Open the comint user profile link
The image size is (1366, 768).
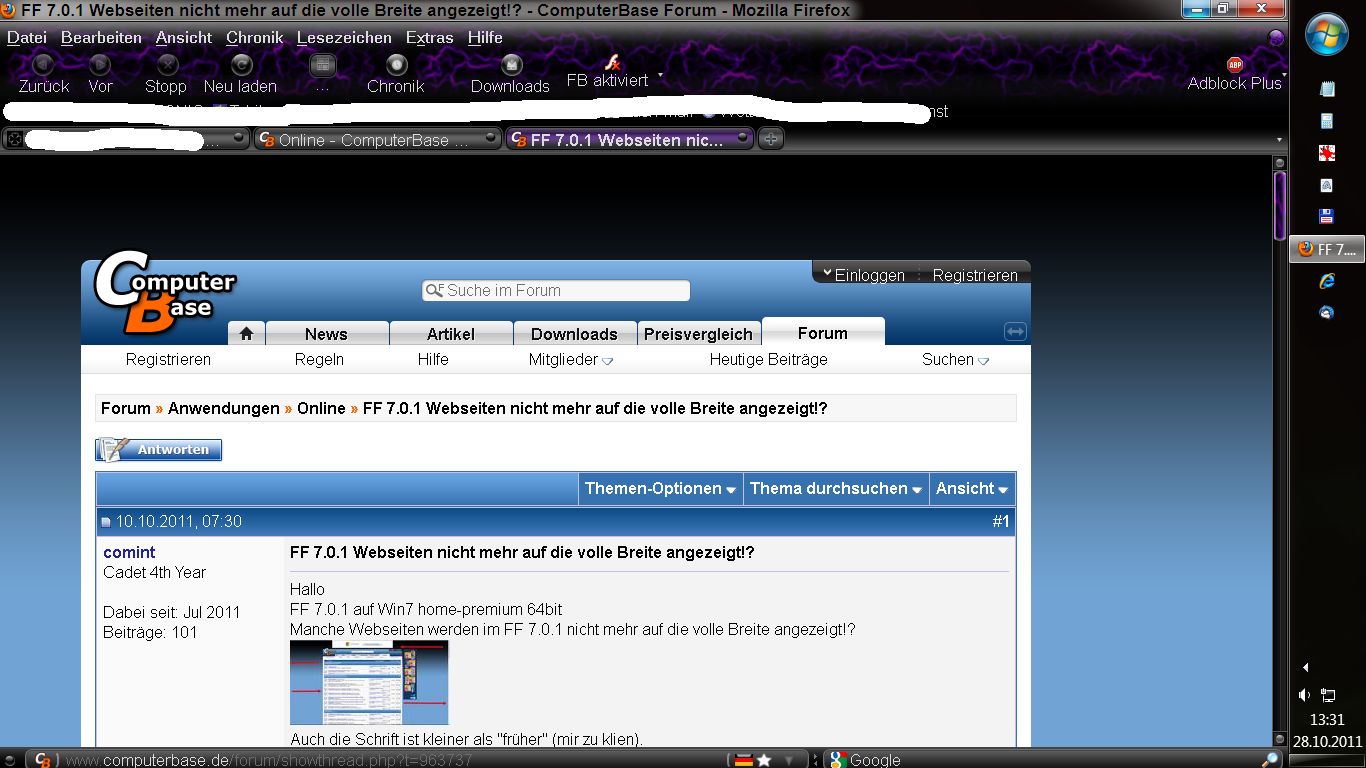[129, 552]
